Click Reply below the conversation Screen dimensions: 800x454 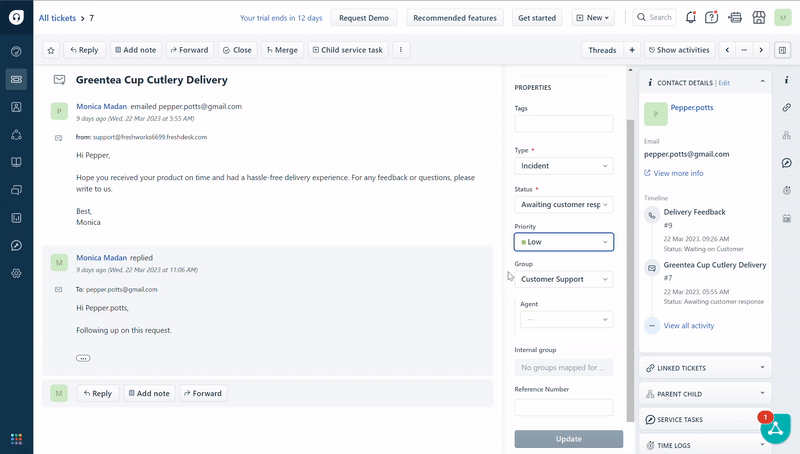pos(98,393)
